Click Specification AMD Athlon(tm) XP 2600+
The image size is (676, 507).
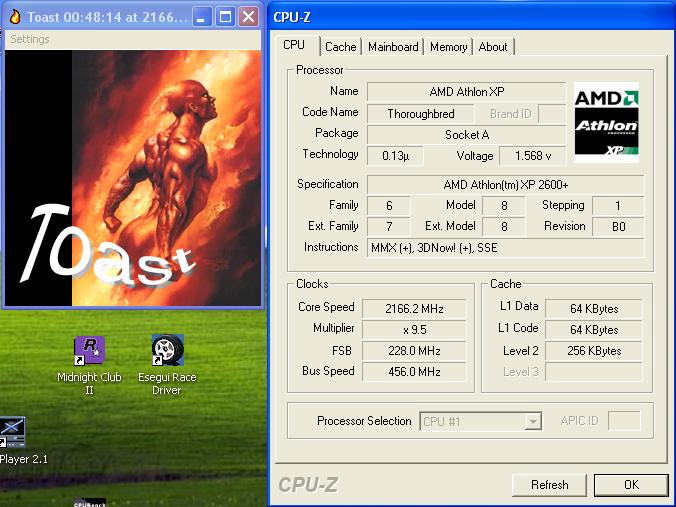click(506, 185)
